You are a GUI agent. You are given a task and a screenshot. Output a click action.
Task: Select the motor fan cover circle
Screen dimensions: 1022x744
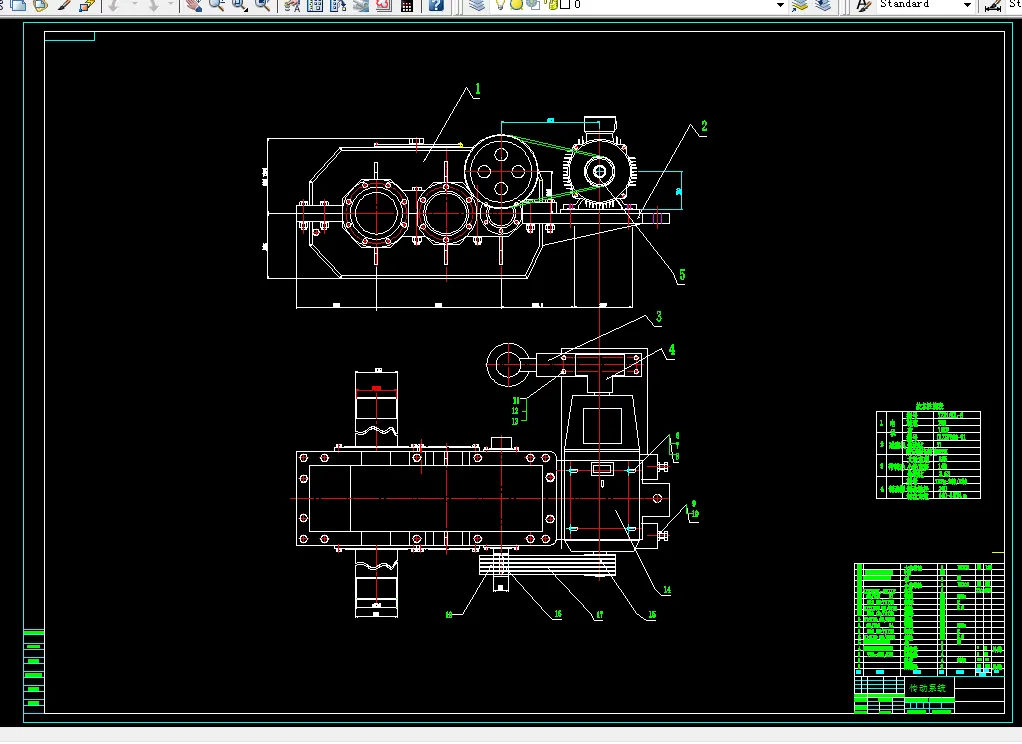tap(599, 172)
